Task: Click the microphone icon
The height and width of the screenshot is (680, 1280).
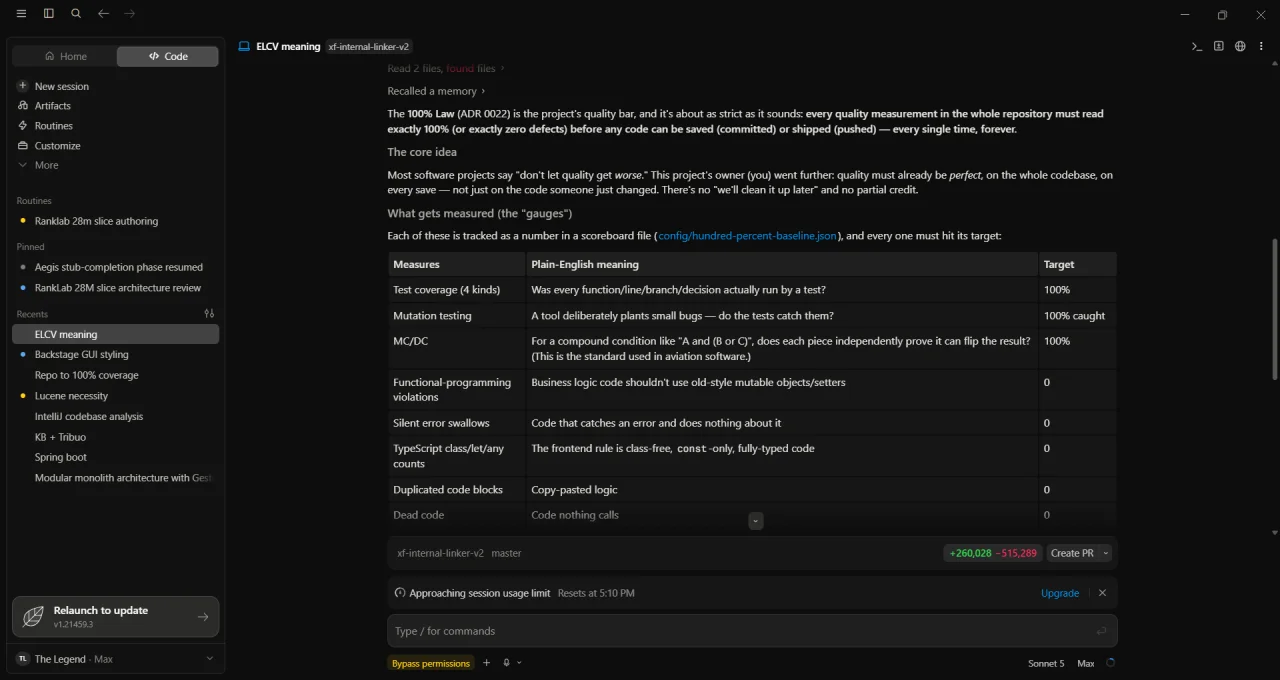Action: pyautogui.click(x=507, y=663)
